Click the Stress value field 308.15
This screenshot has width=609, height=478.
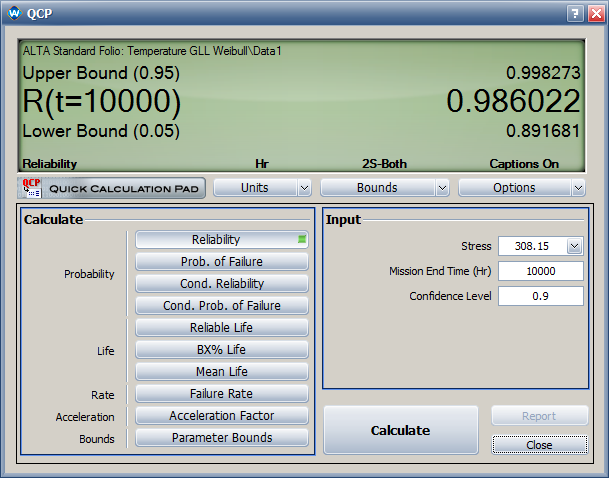pyautogui.click(x=532, y=246)
